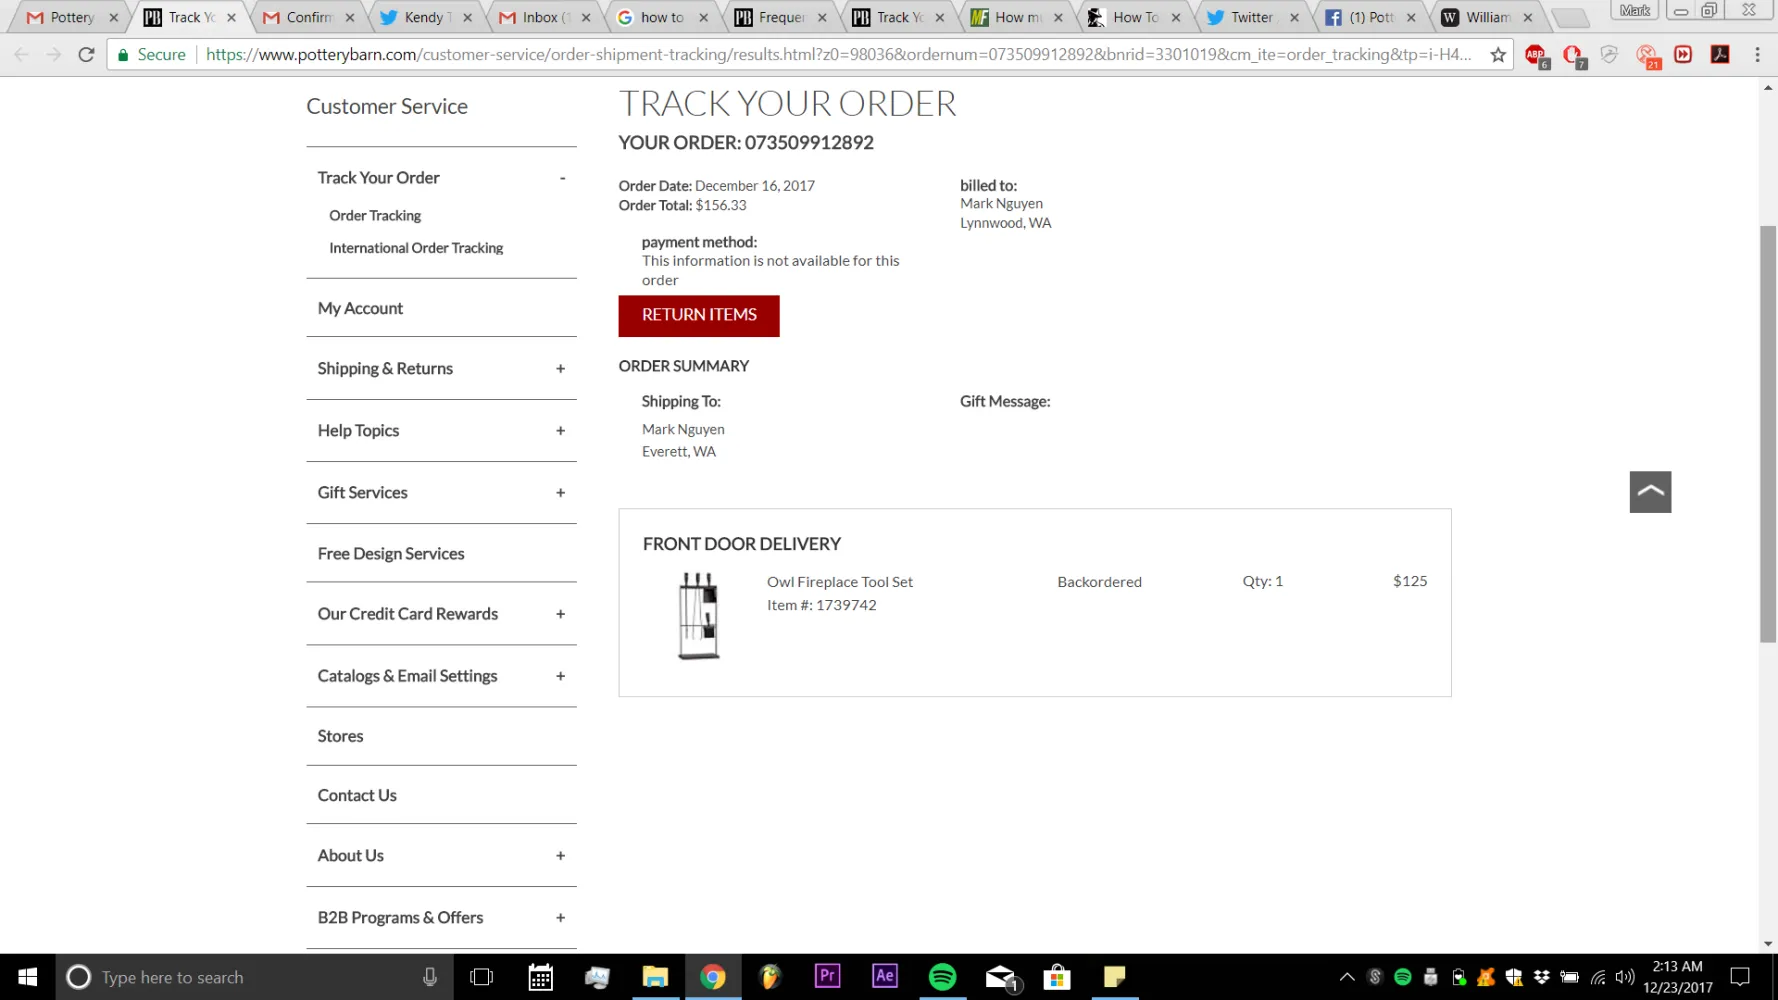Screen dimensions: 1778x1000
Task: Collapse the Track Your Order section
Action: (x=562, y=178)
